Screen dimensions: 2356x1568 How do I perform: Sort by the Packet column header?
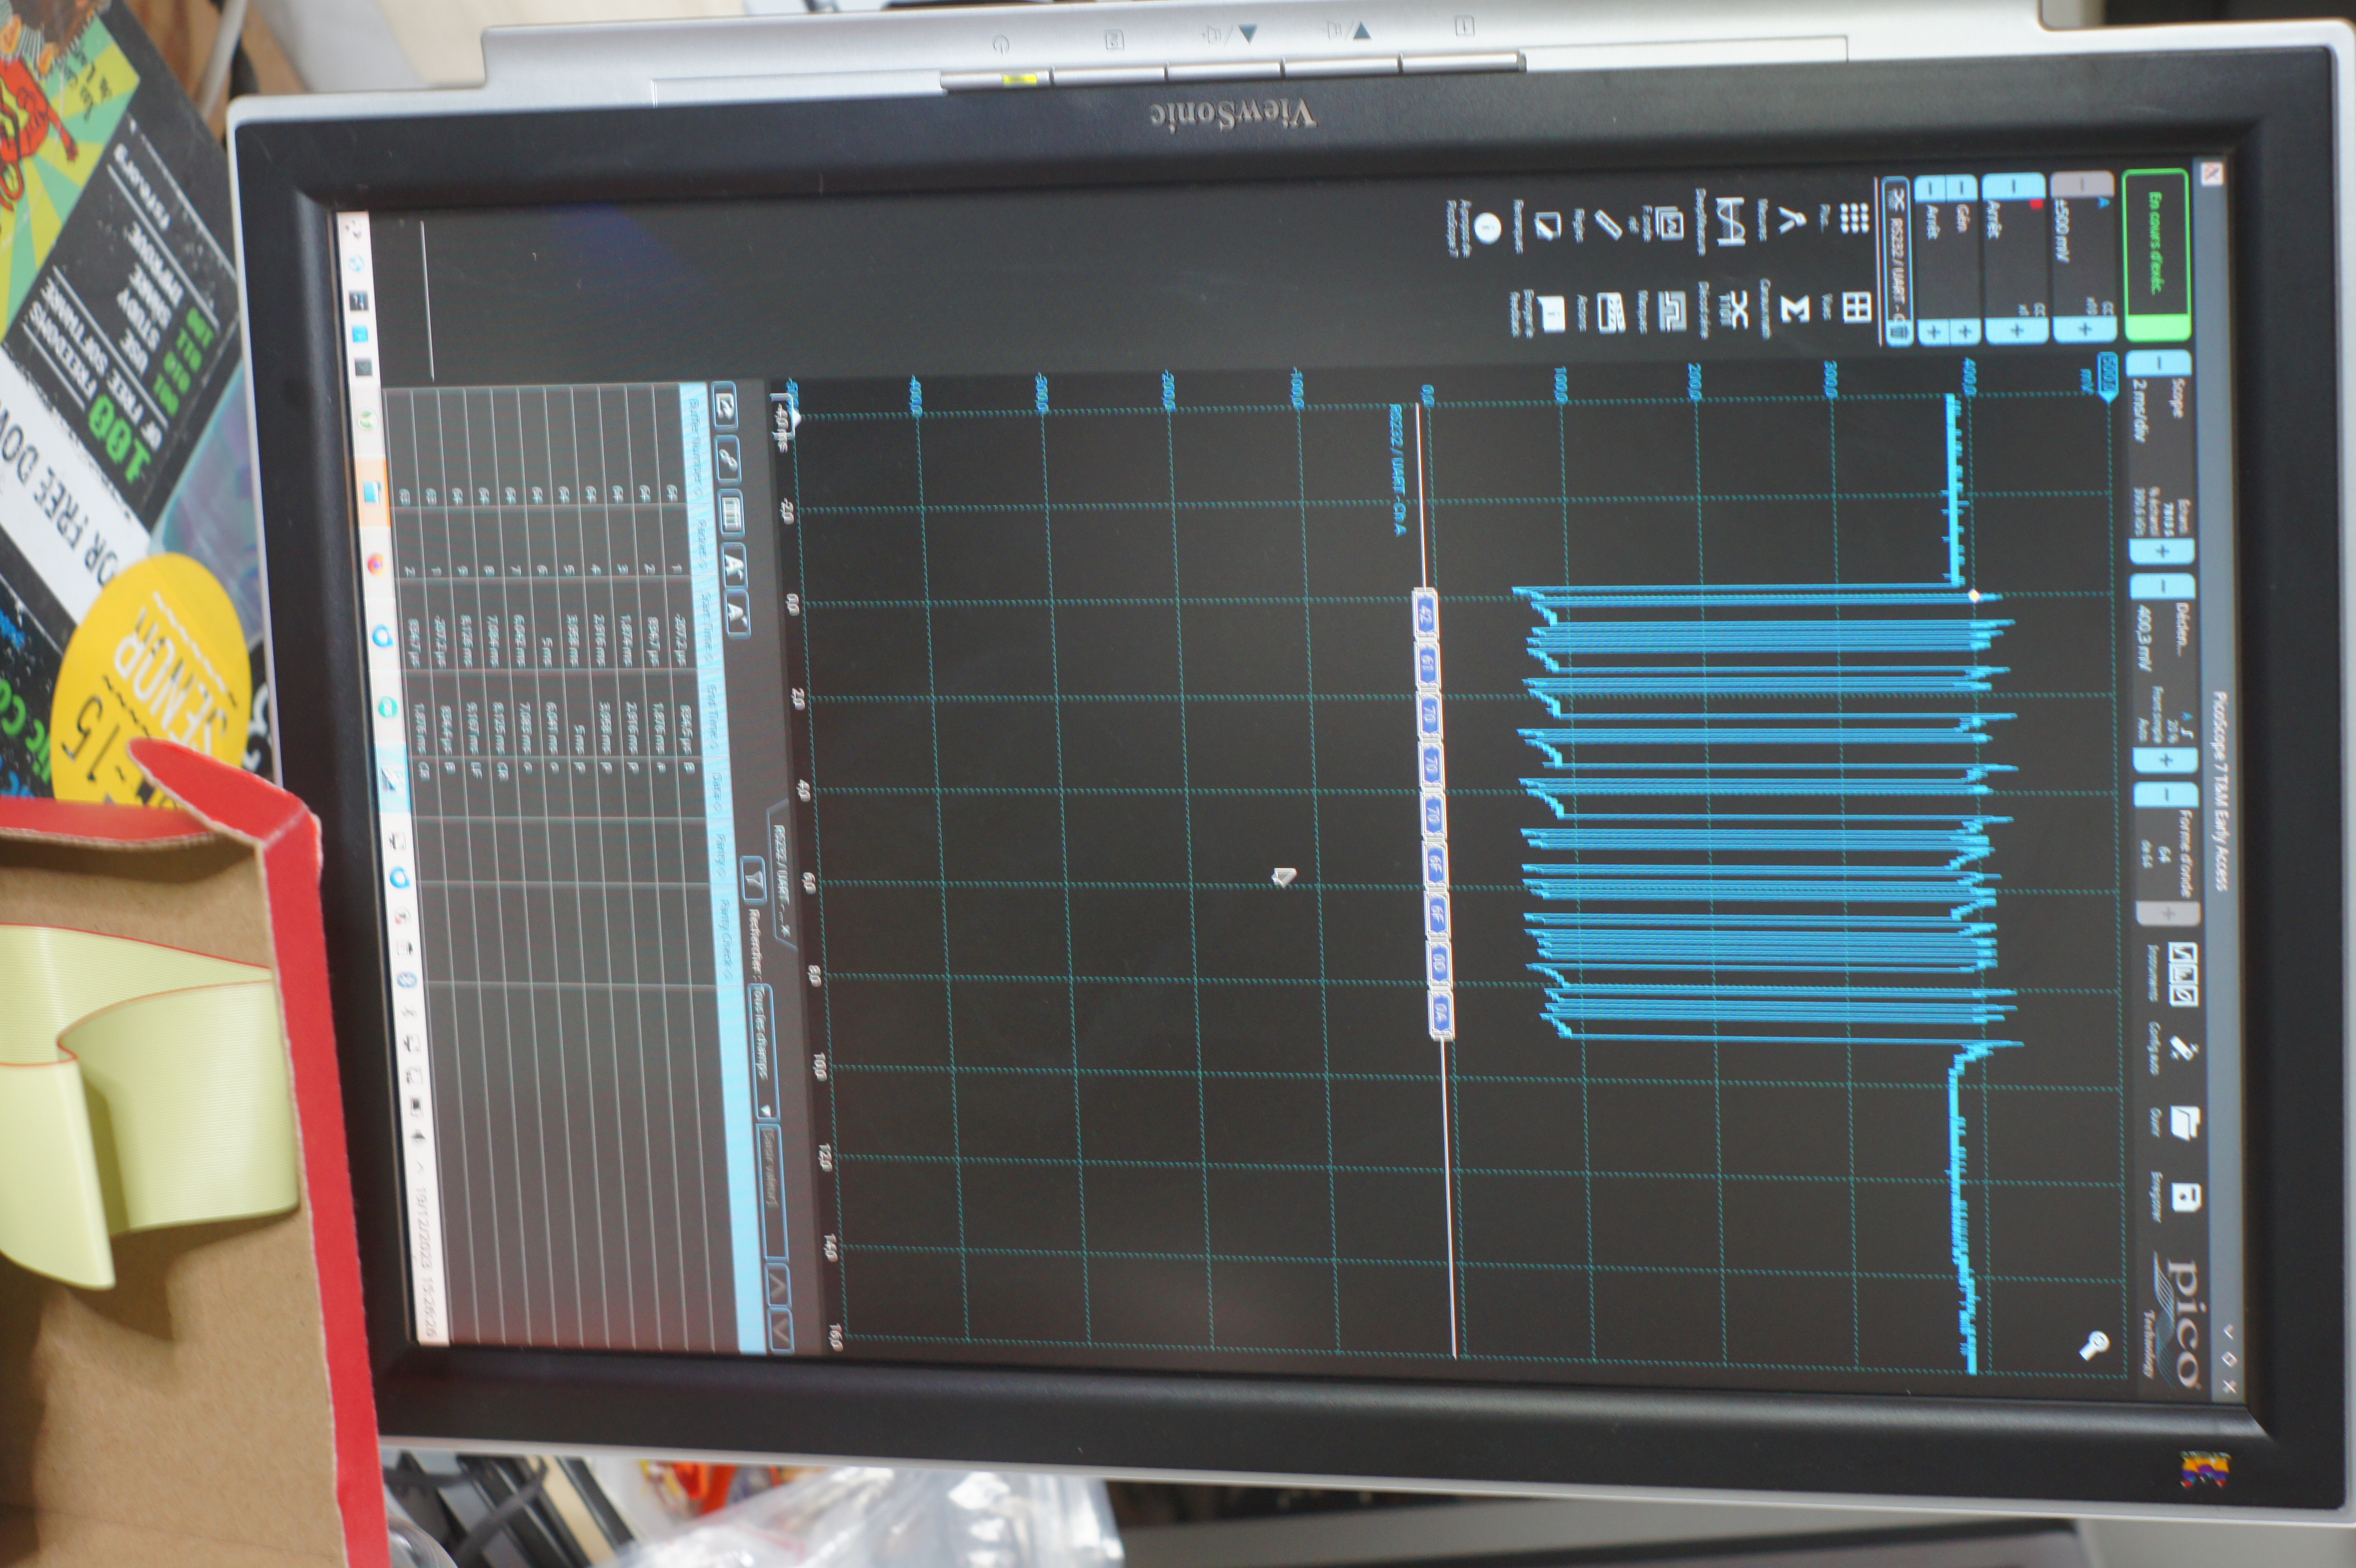702,539
